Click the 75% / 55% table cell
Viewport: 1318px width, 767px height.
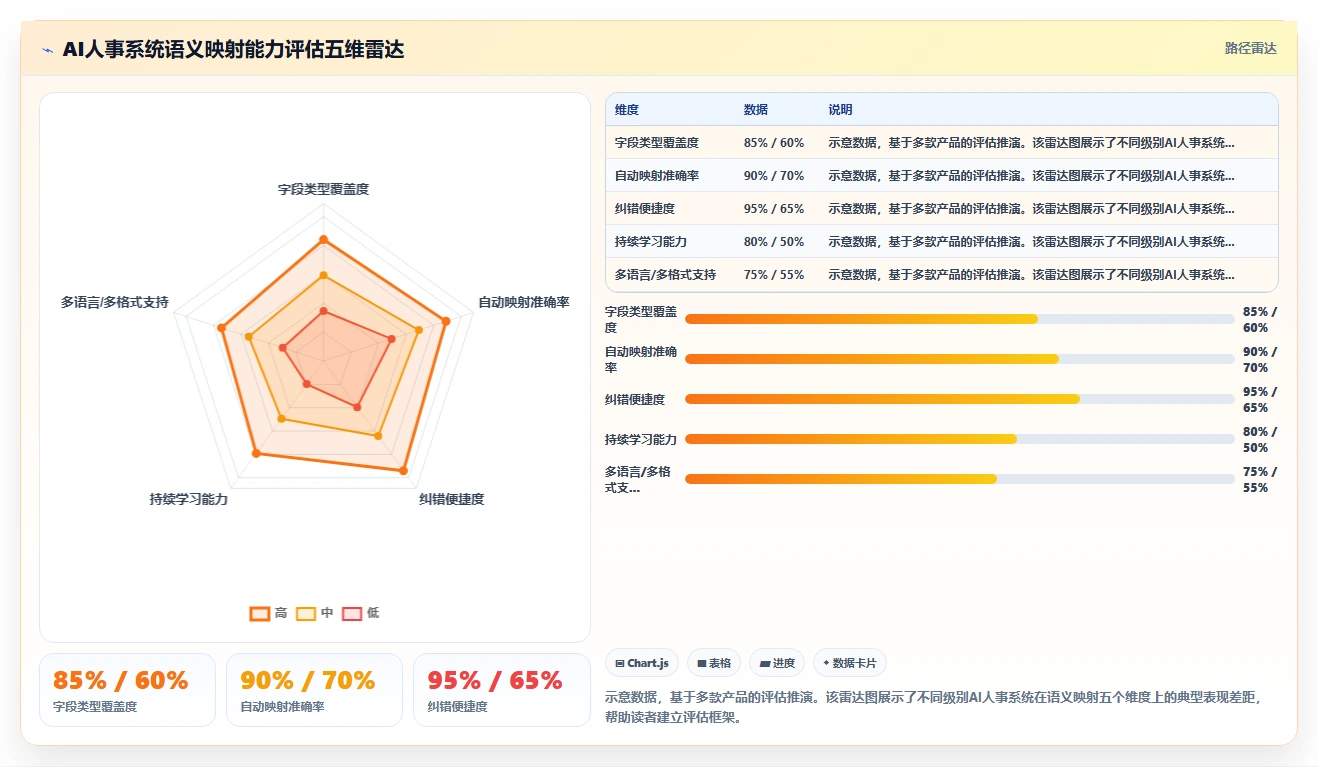tap(774, 275)
